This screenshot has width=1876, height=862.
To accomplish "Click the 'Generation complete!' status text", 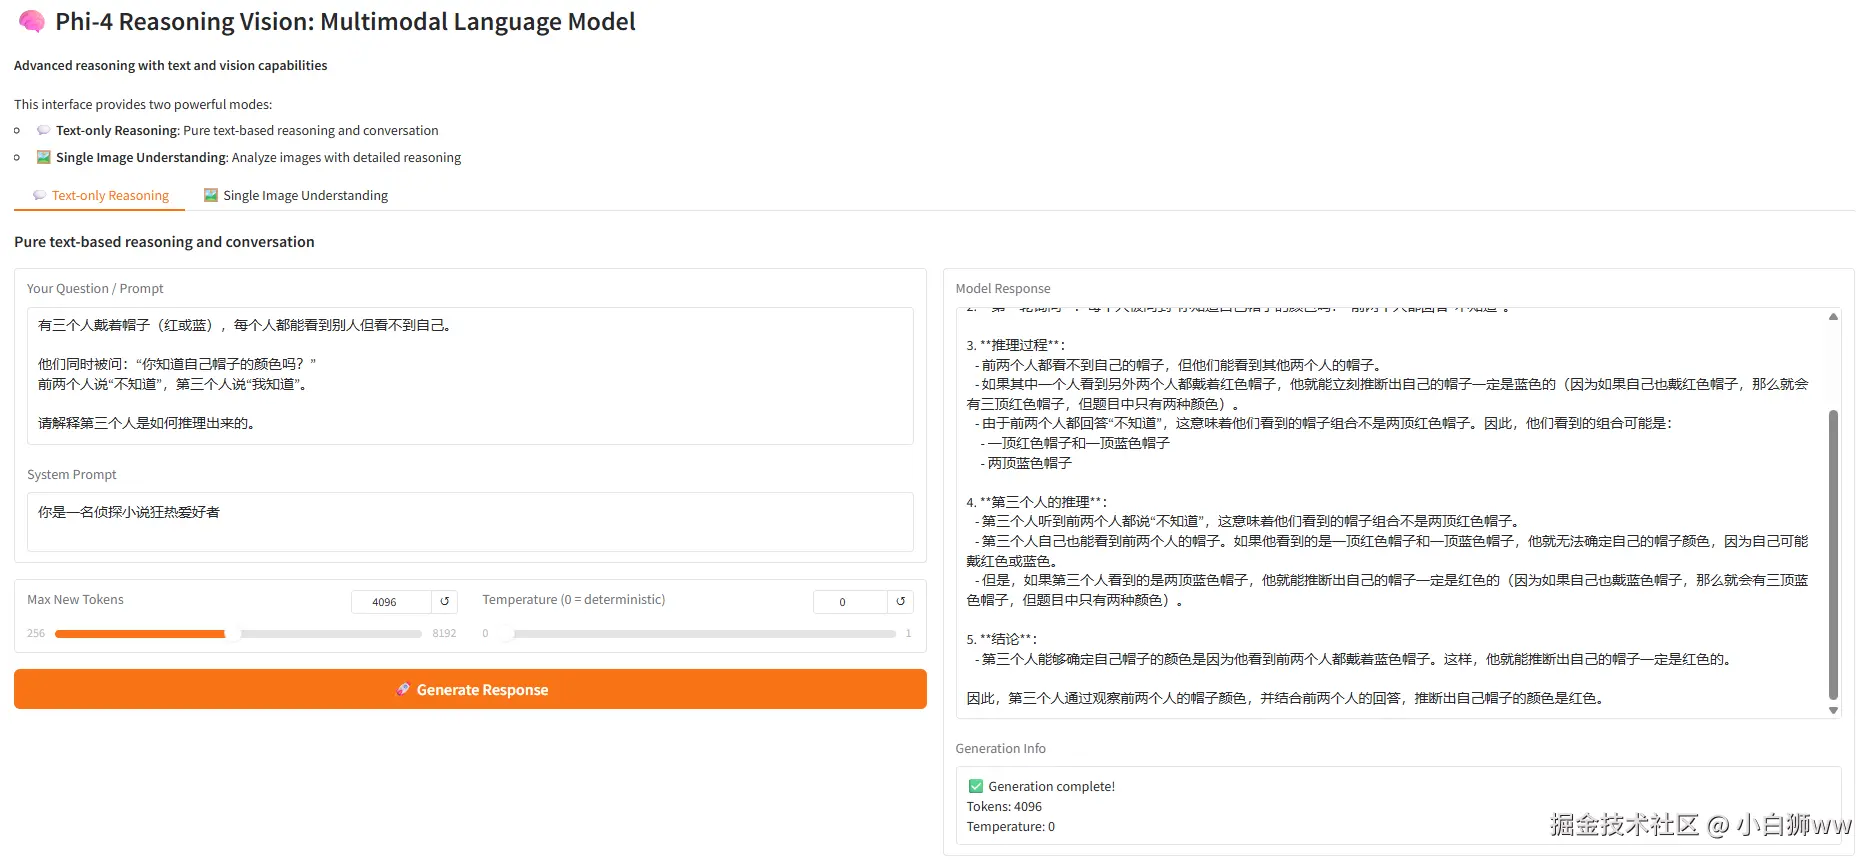I will point(1051,786).
